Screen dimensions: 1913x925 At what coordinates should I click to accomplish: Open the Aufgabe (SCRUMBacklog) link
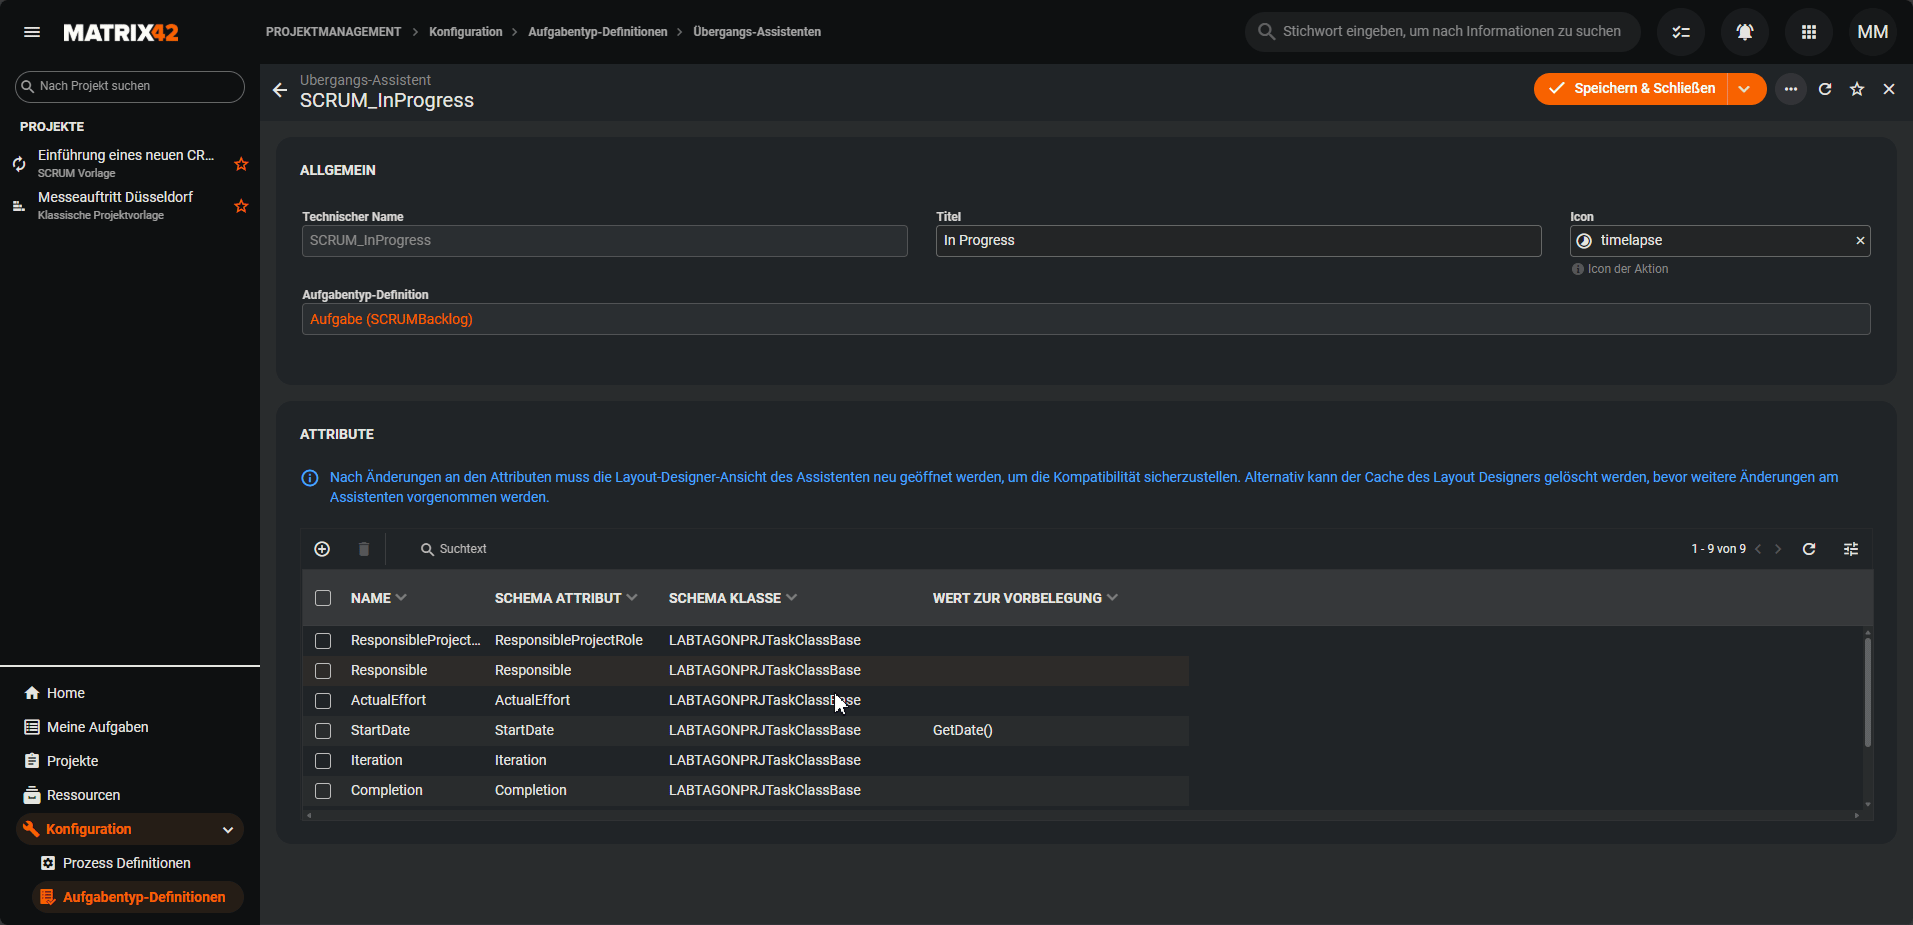tap(391, 319)
